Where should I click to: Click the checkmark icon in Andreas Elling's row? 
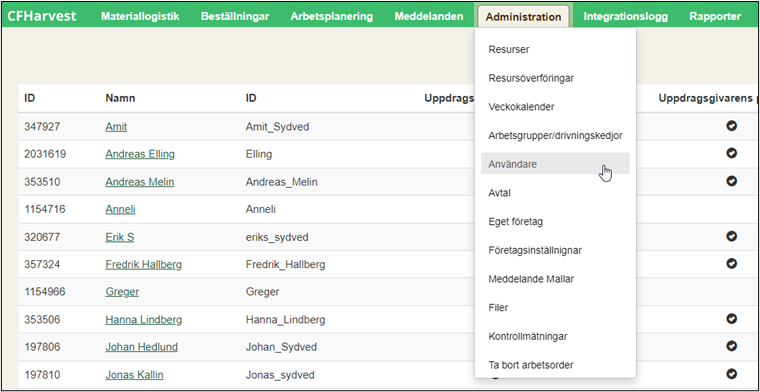[731, 153]
